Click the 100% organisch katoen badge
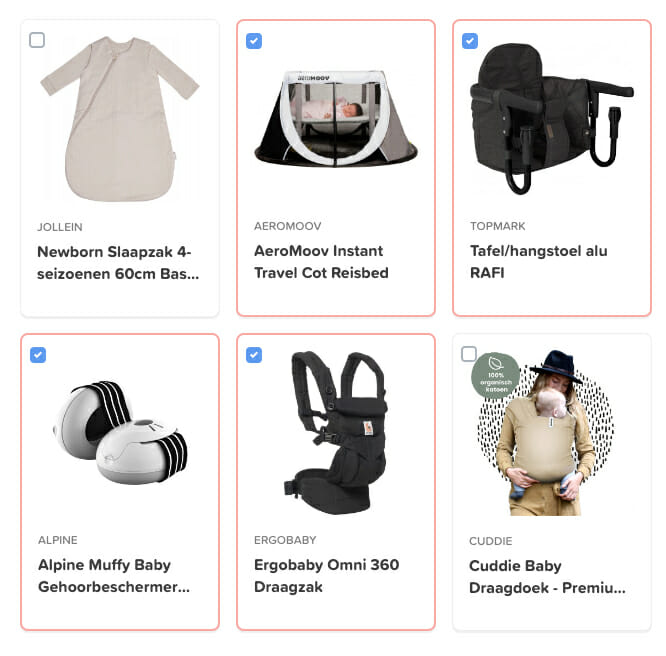666x656 pixels. pos(496,376)
